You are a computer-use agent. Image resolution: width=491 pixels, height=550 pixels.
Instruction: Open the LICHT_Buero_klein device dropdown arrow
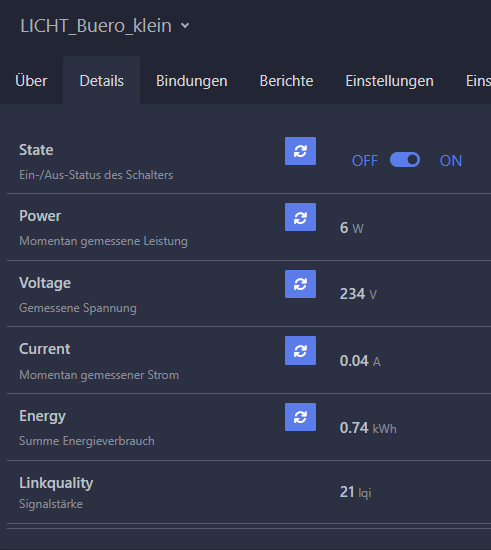click(185, 26)
